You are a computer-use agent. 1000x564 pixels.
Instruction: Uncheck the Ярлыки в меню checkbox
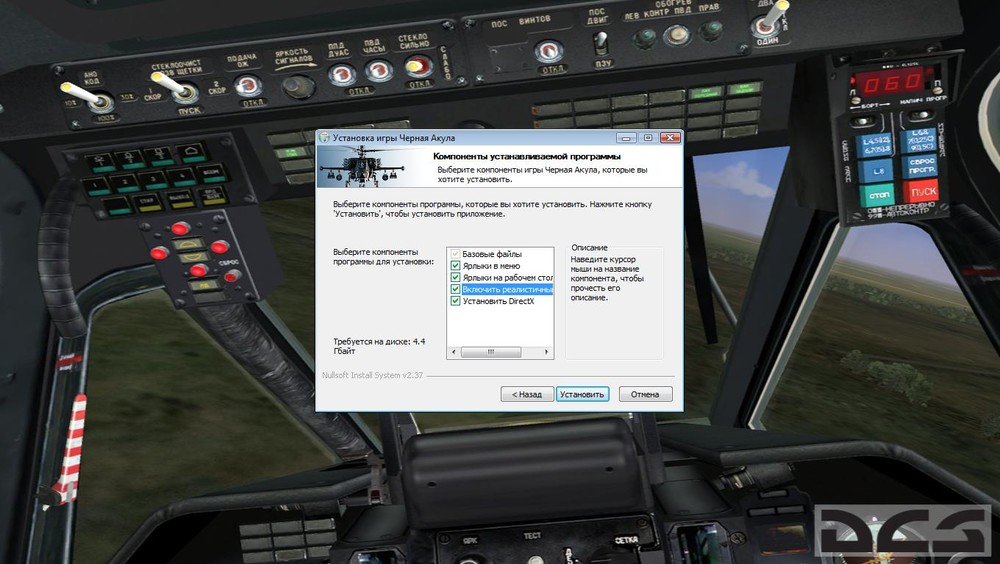point(455,265)
